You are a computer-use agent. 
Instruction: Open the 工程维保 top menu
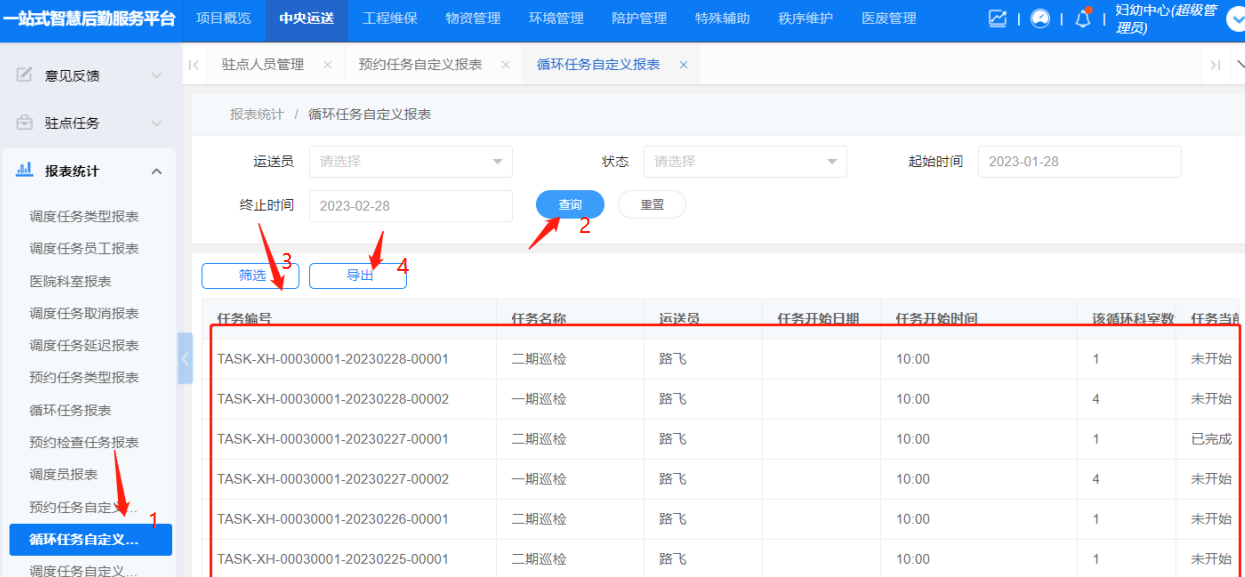390,18
